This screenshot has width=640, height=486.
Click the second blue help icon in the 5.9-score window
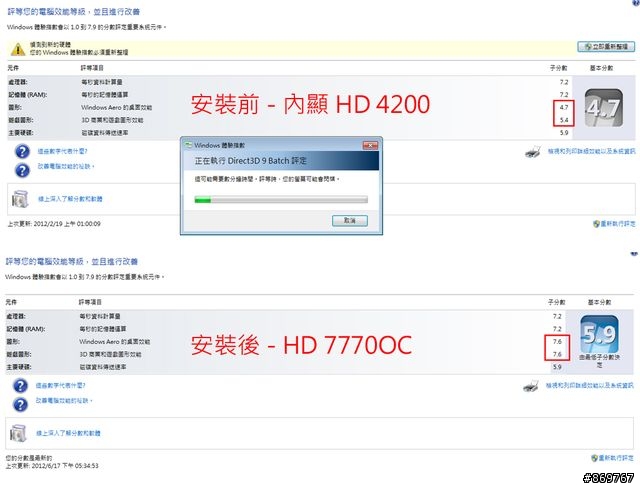coord(20,404)
